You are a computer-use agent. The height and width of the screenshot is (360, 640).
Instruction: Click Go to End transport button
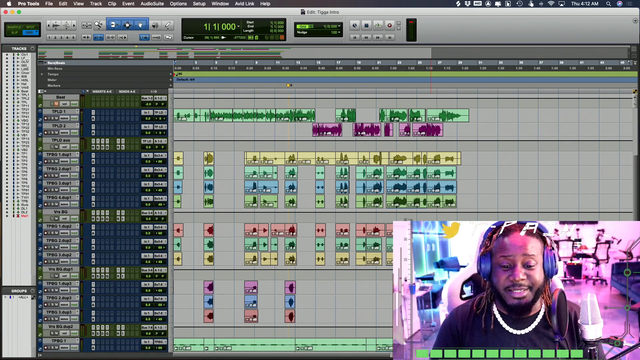tap(390, 37)
